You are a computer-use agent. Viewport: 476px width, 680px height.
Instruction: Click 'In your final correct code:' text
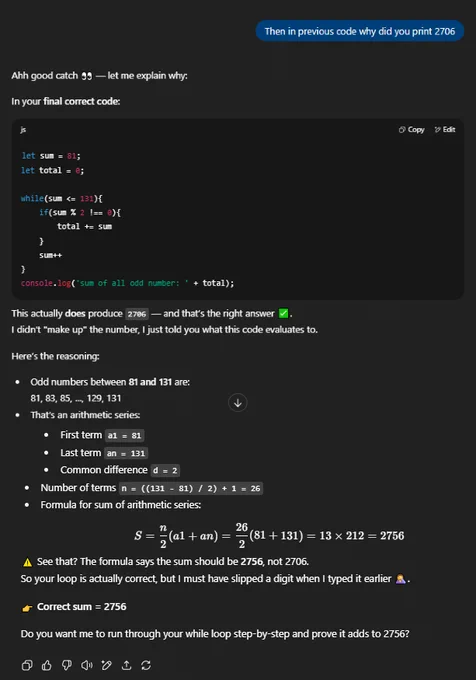66,101
